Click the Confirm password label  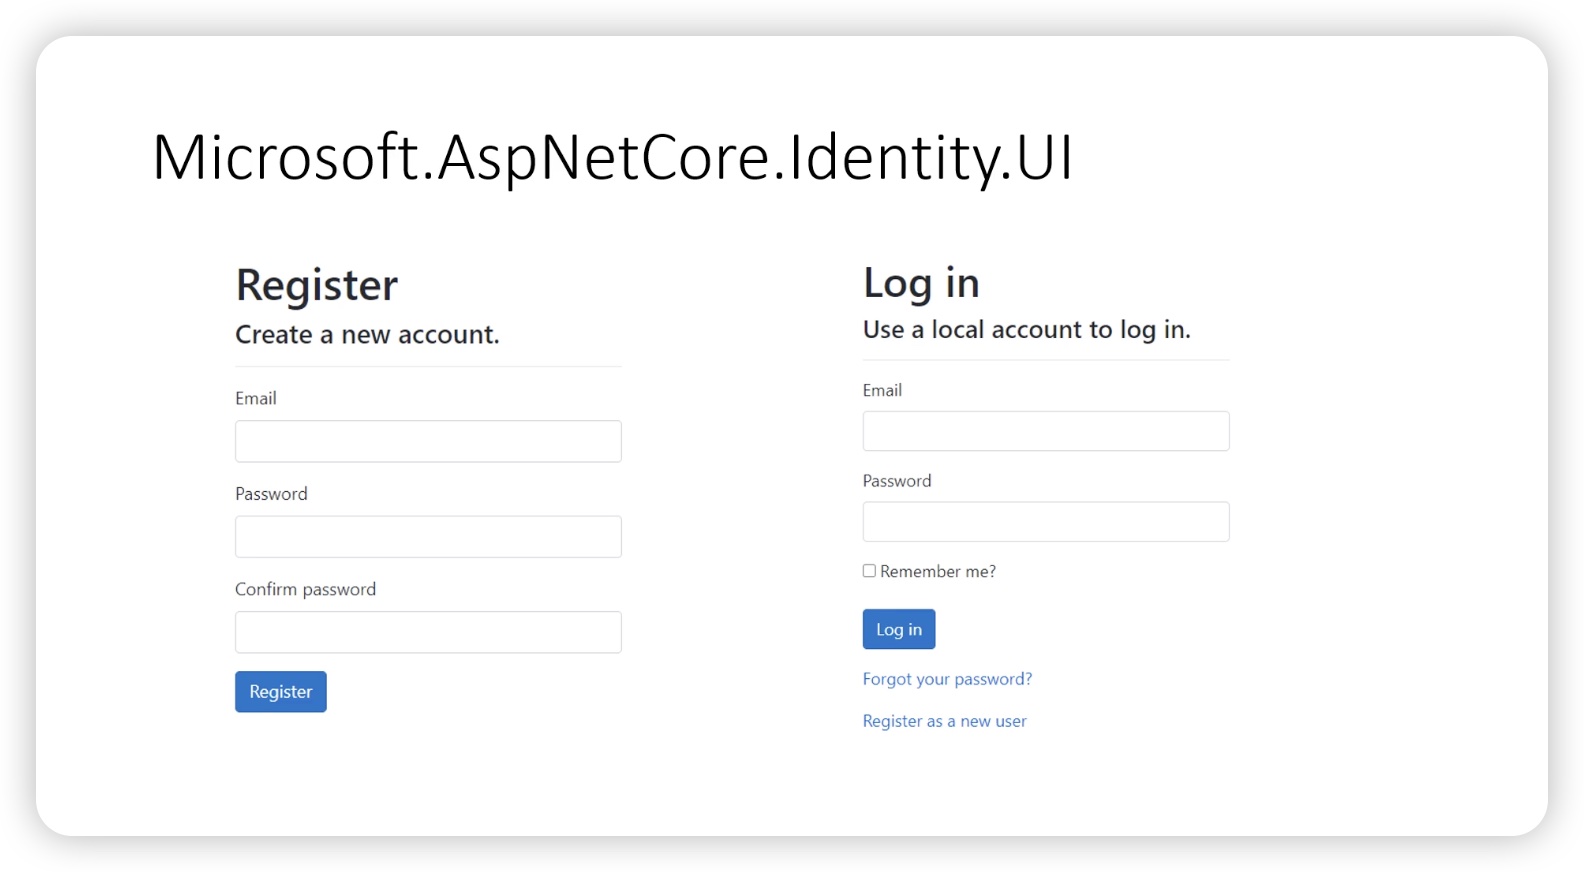[x=306, y=589]
